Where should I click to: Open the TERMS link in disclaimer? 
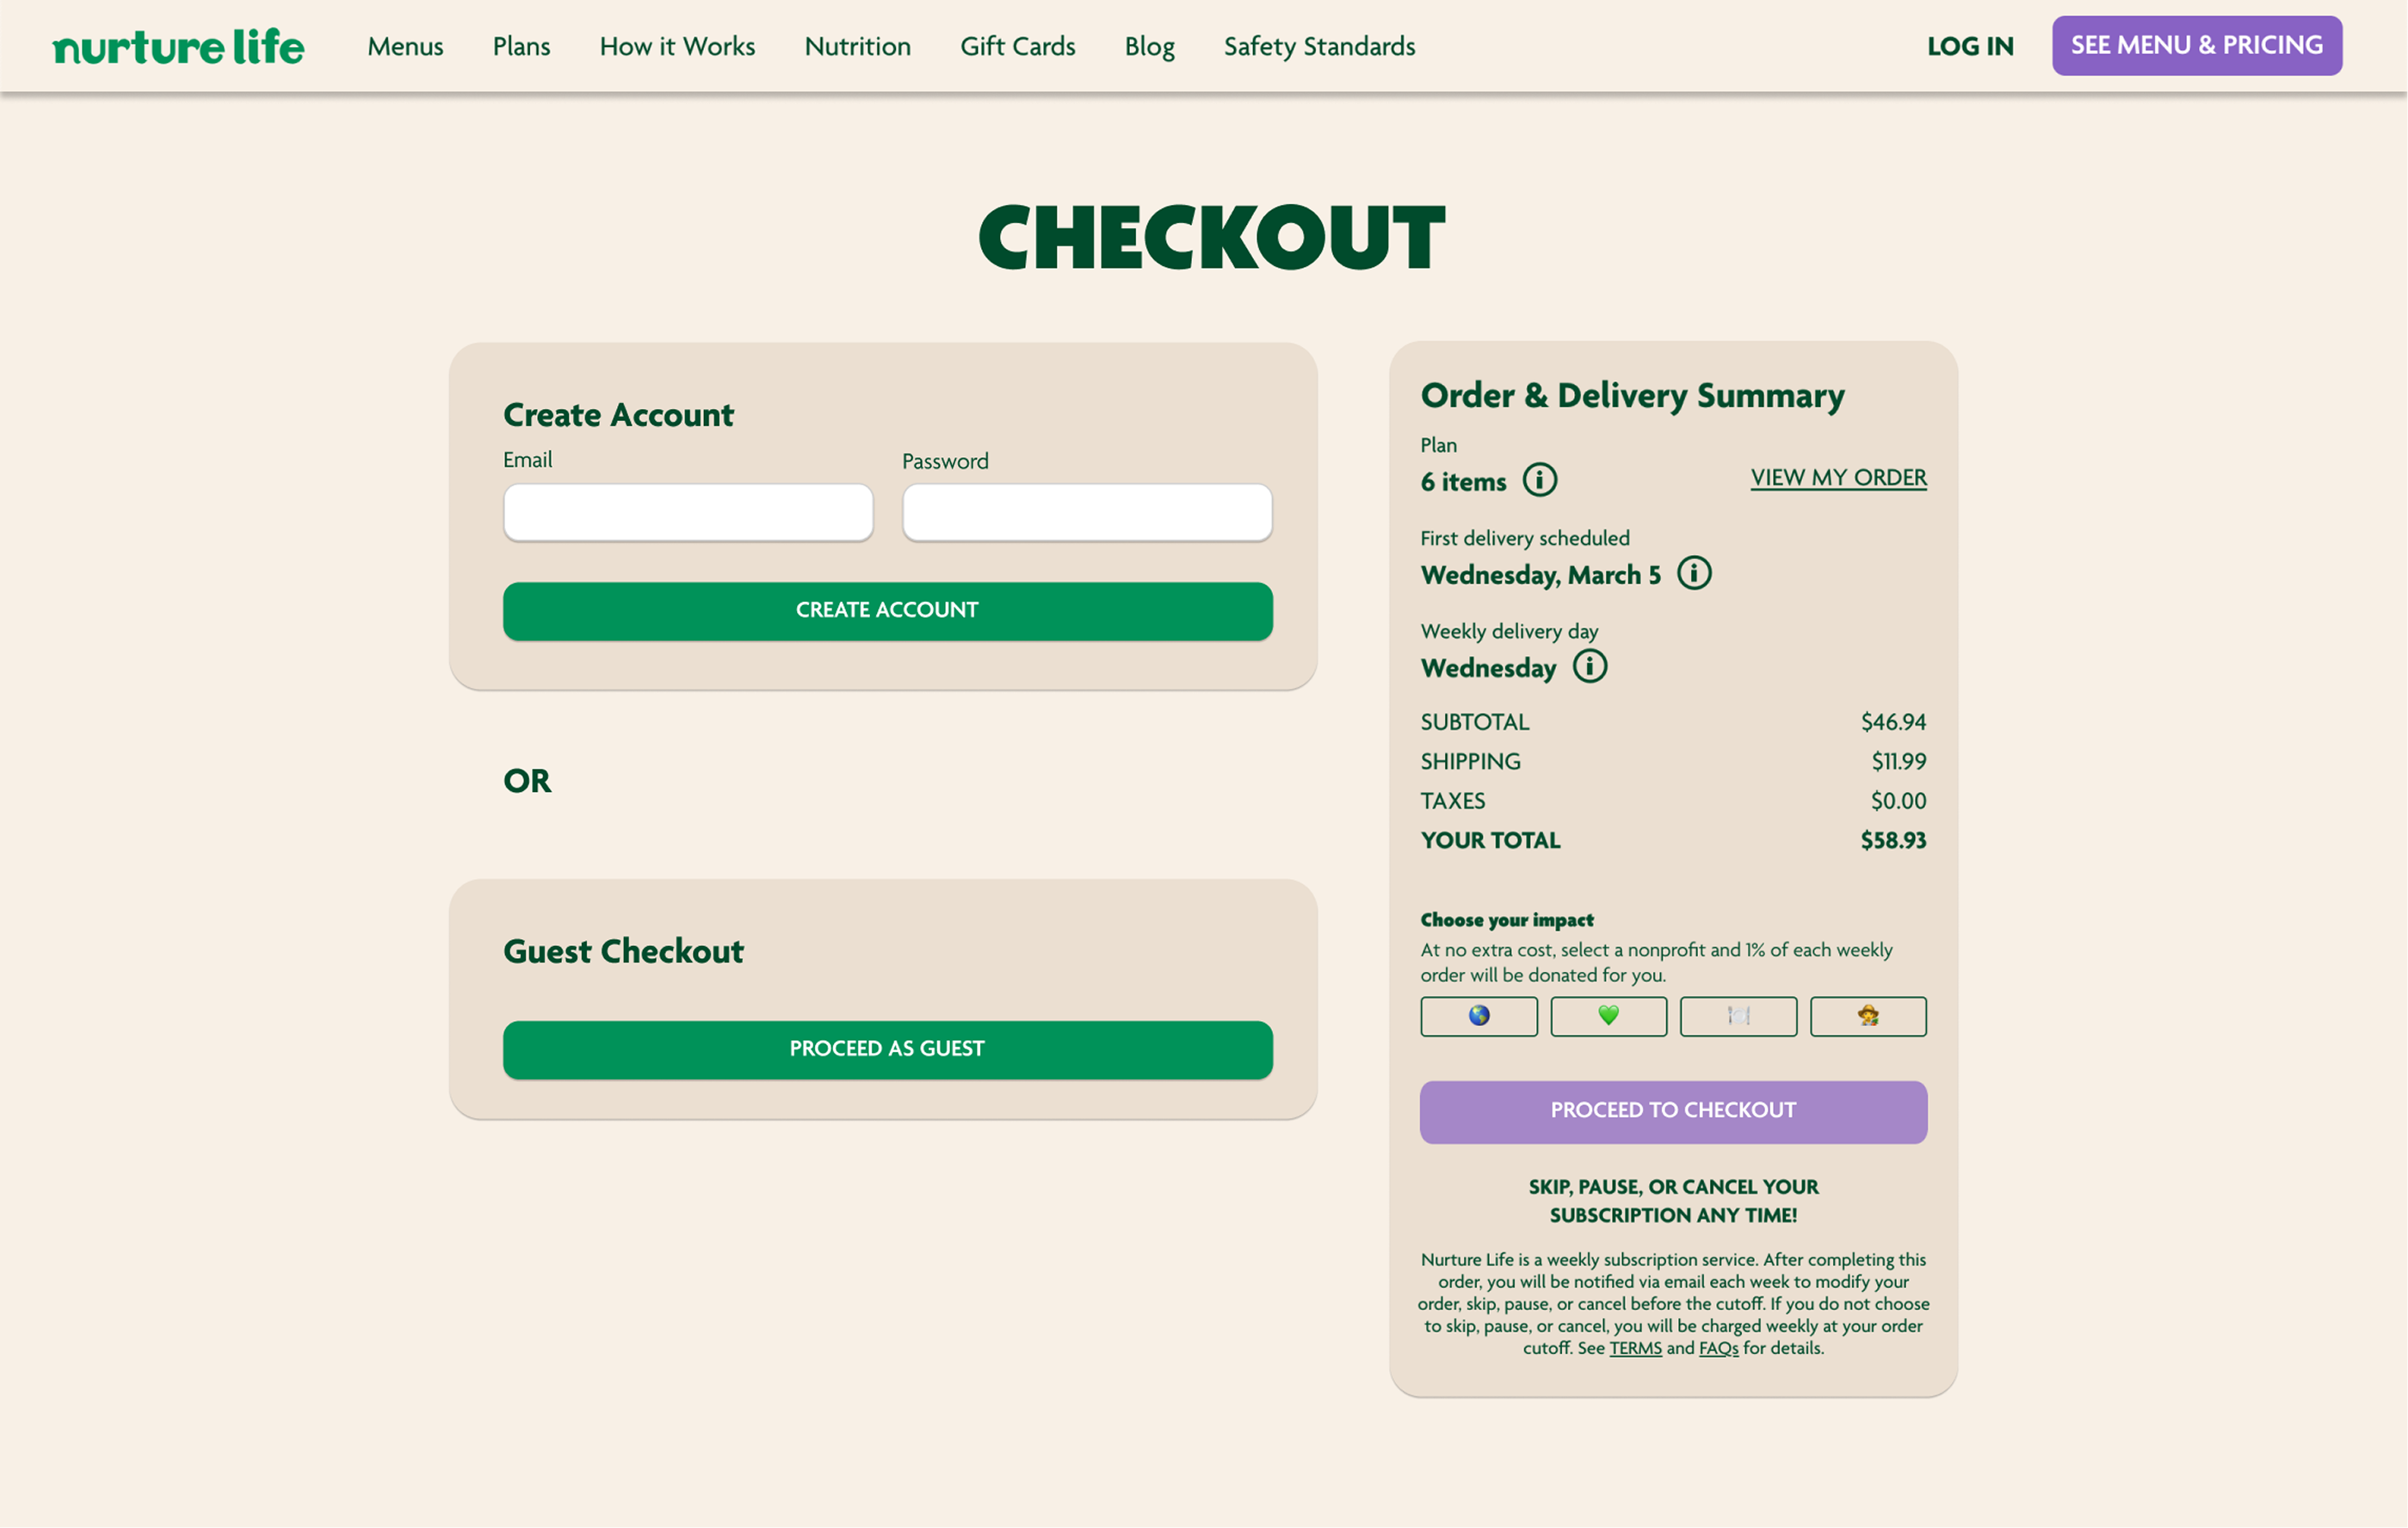(x=1635, y=1348)
